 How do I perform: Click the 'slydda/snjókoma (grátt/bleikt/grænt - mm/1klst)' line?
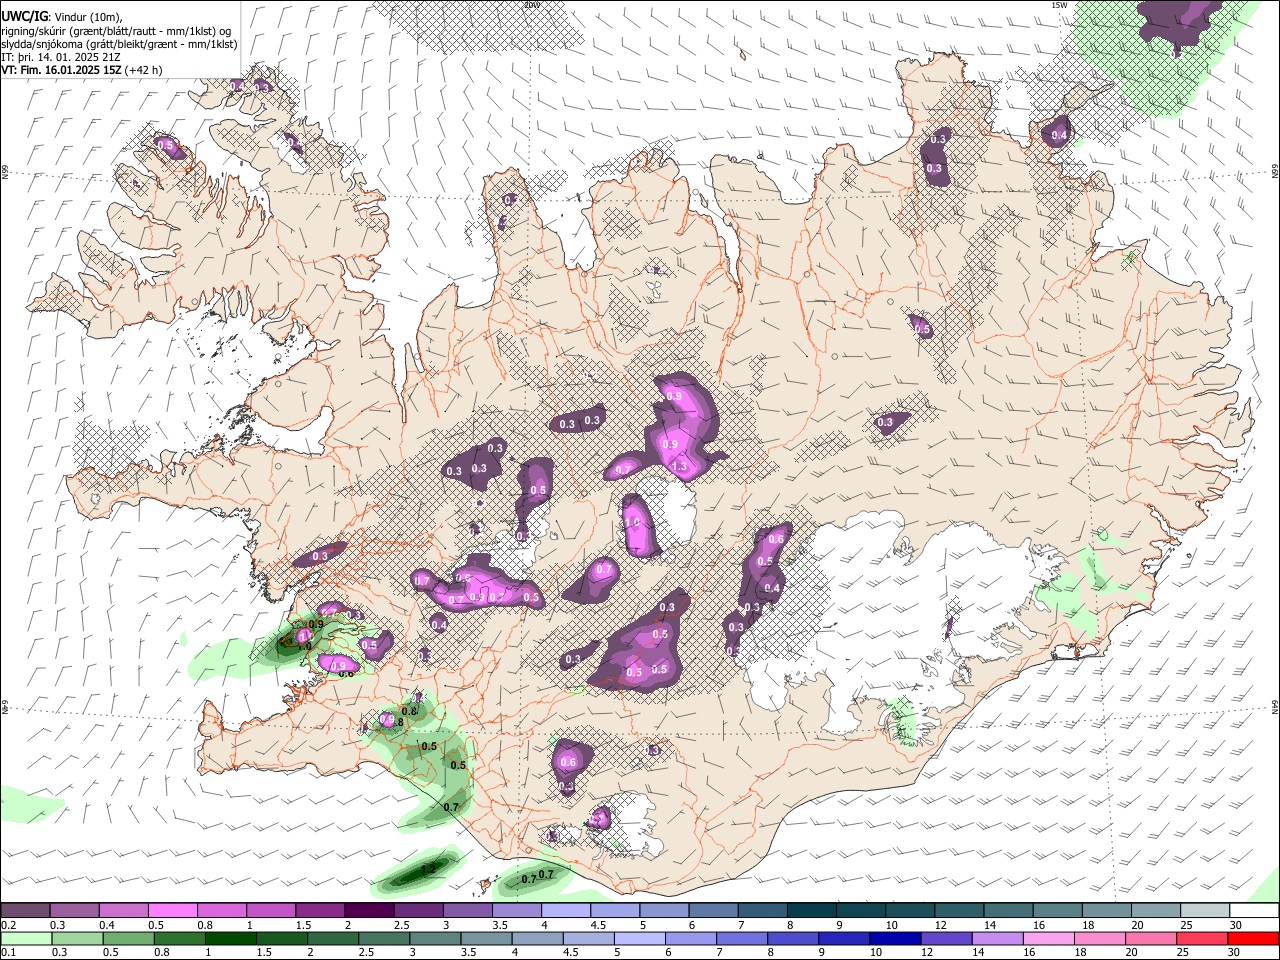click(x=120, y=44)
